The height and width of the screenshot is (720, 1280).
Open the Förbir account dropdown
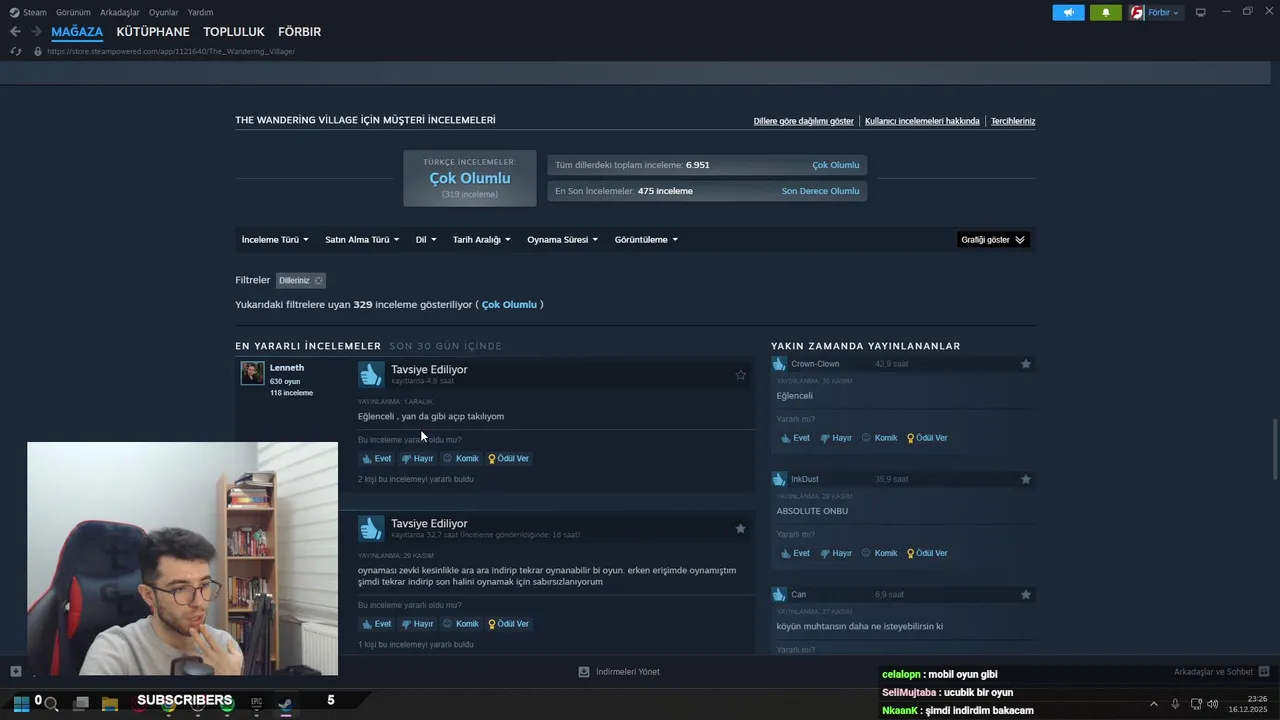pos(1163,13)
